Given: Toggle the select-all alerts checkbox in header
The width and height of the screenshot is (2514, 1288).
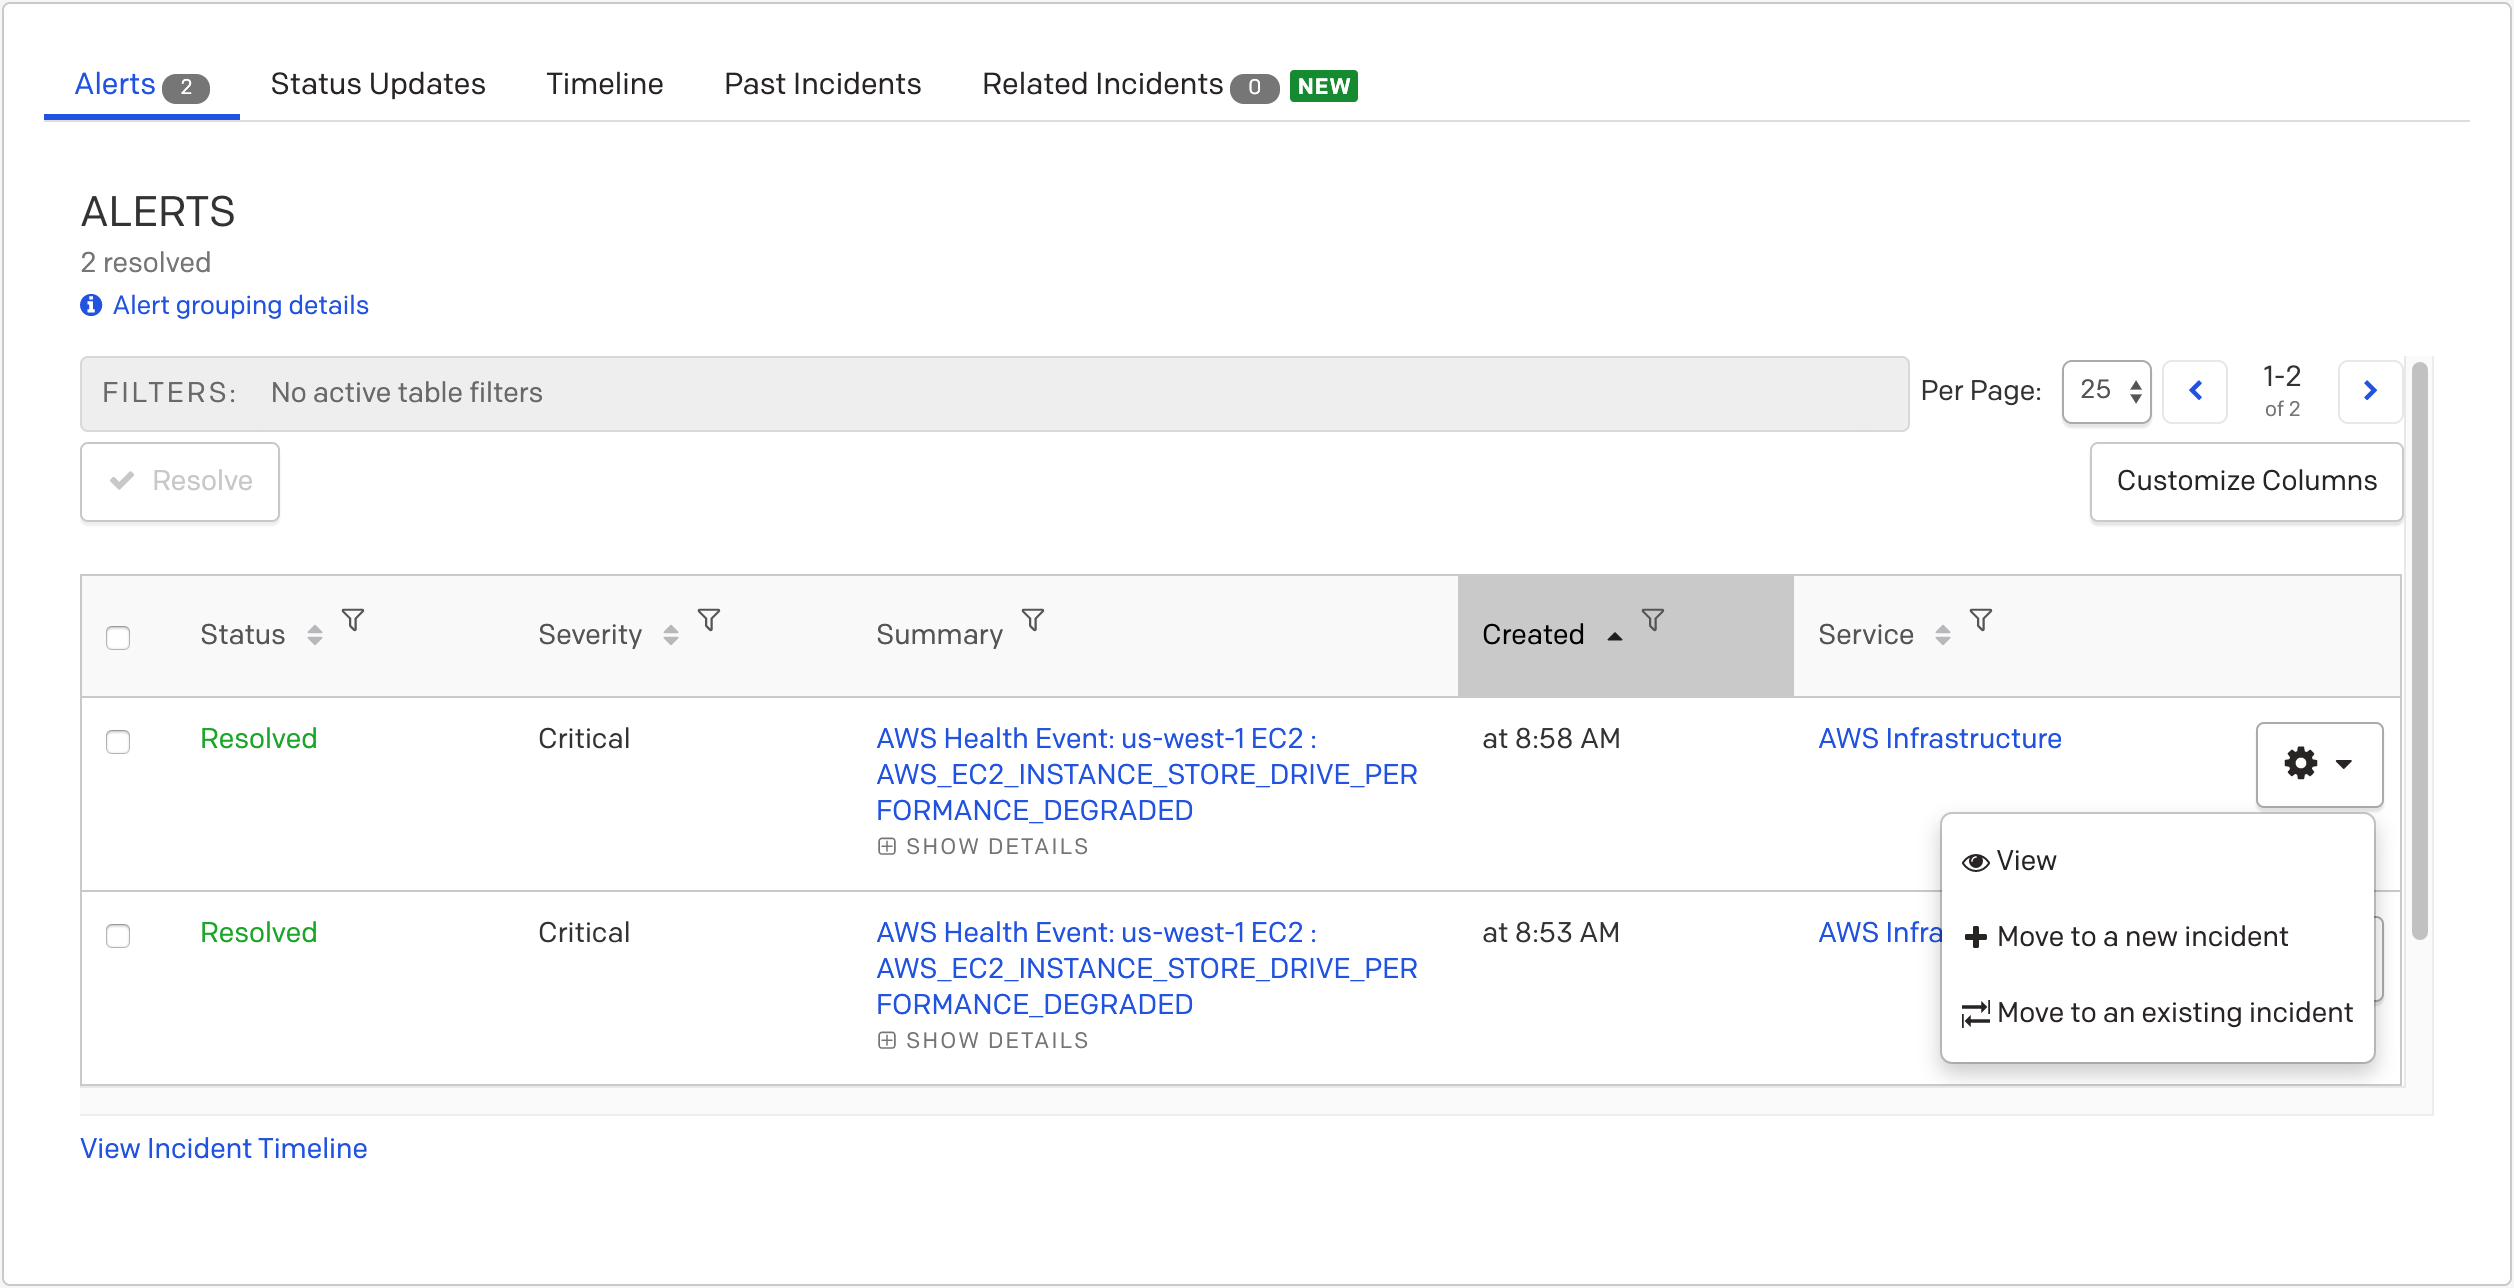Looking at the screenshot, I should click(118, 637).
